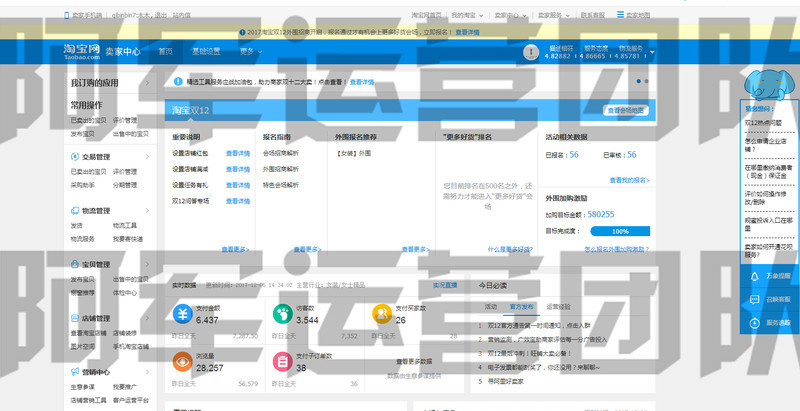The height and width of the screenshot is (411, 800).
Task: Click the blue elephant mascot
Action: [x=768, y=83]
